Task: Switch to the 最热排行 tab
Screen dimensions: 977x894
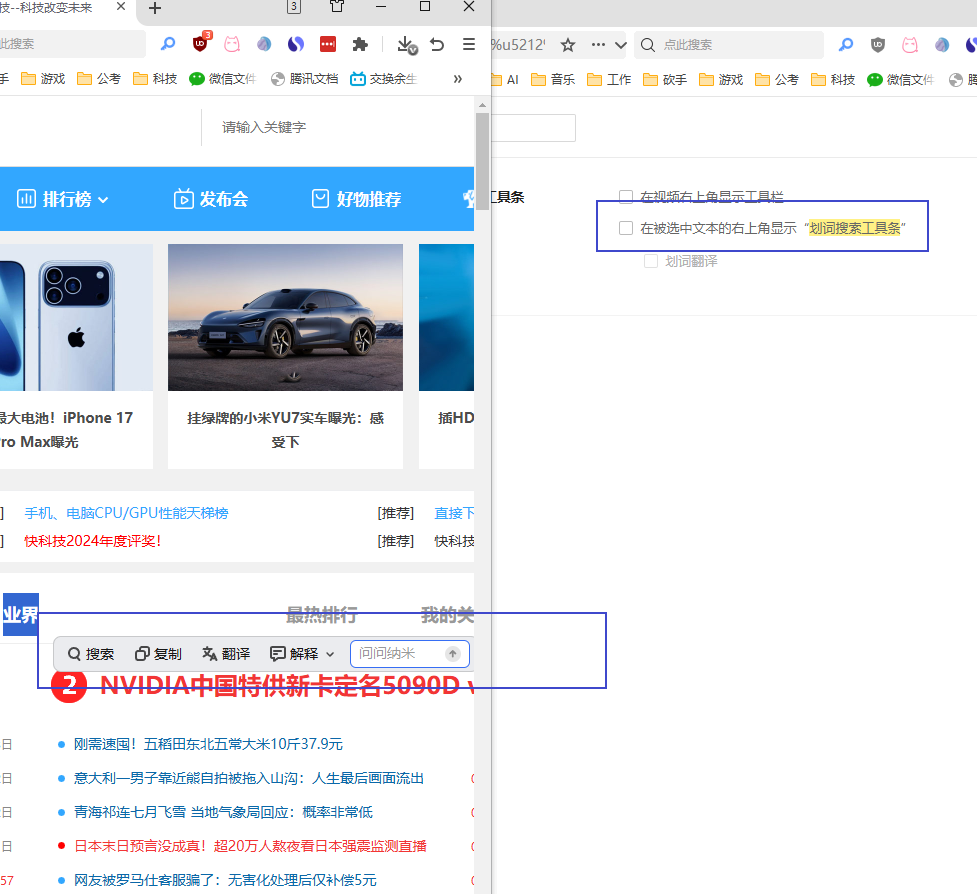Action: tap(322, 615)
